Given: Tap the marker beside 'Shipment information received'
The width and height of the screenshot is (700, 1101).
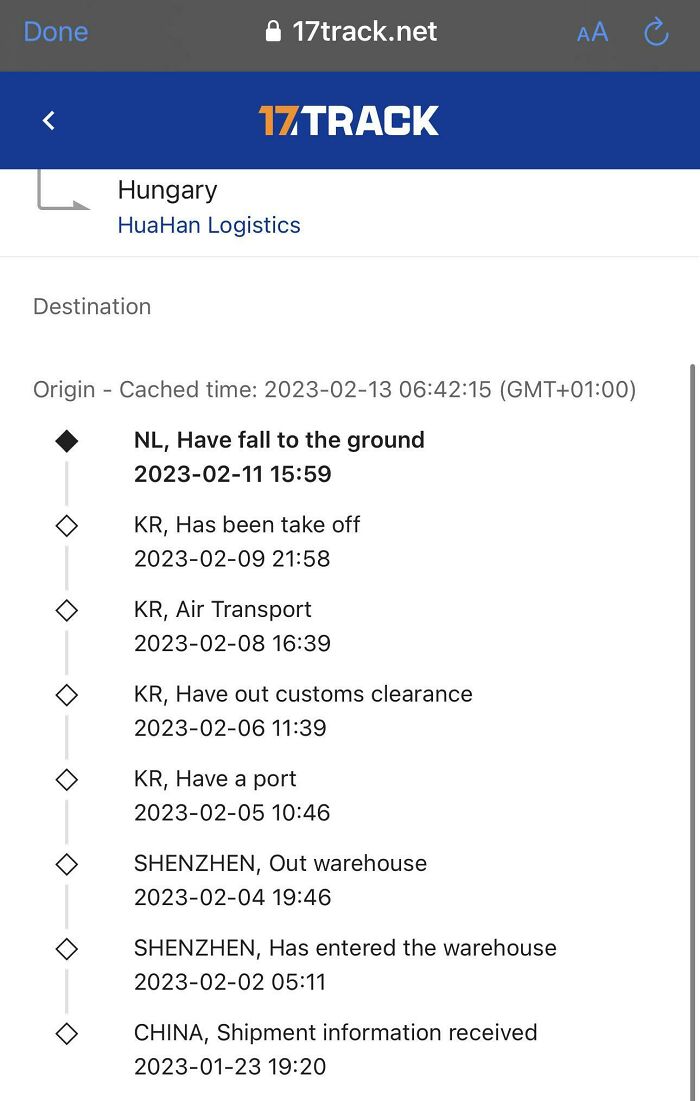Looking at the screenshot, I should pyautogui.click(x=66, y=1033).
